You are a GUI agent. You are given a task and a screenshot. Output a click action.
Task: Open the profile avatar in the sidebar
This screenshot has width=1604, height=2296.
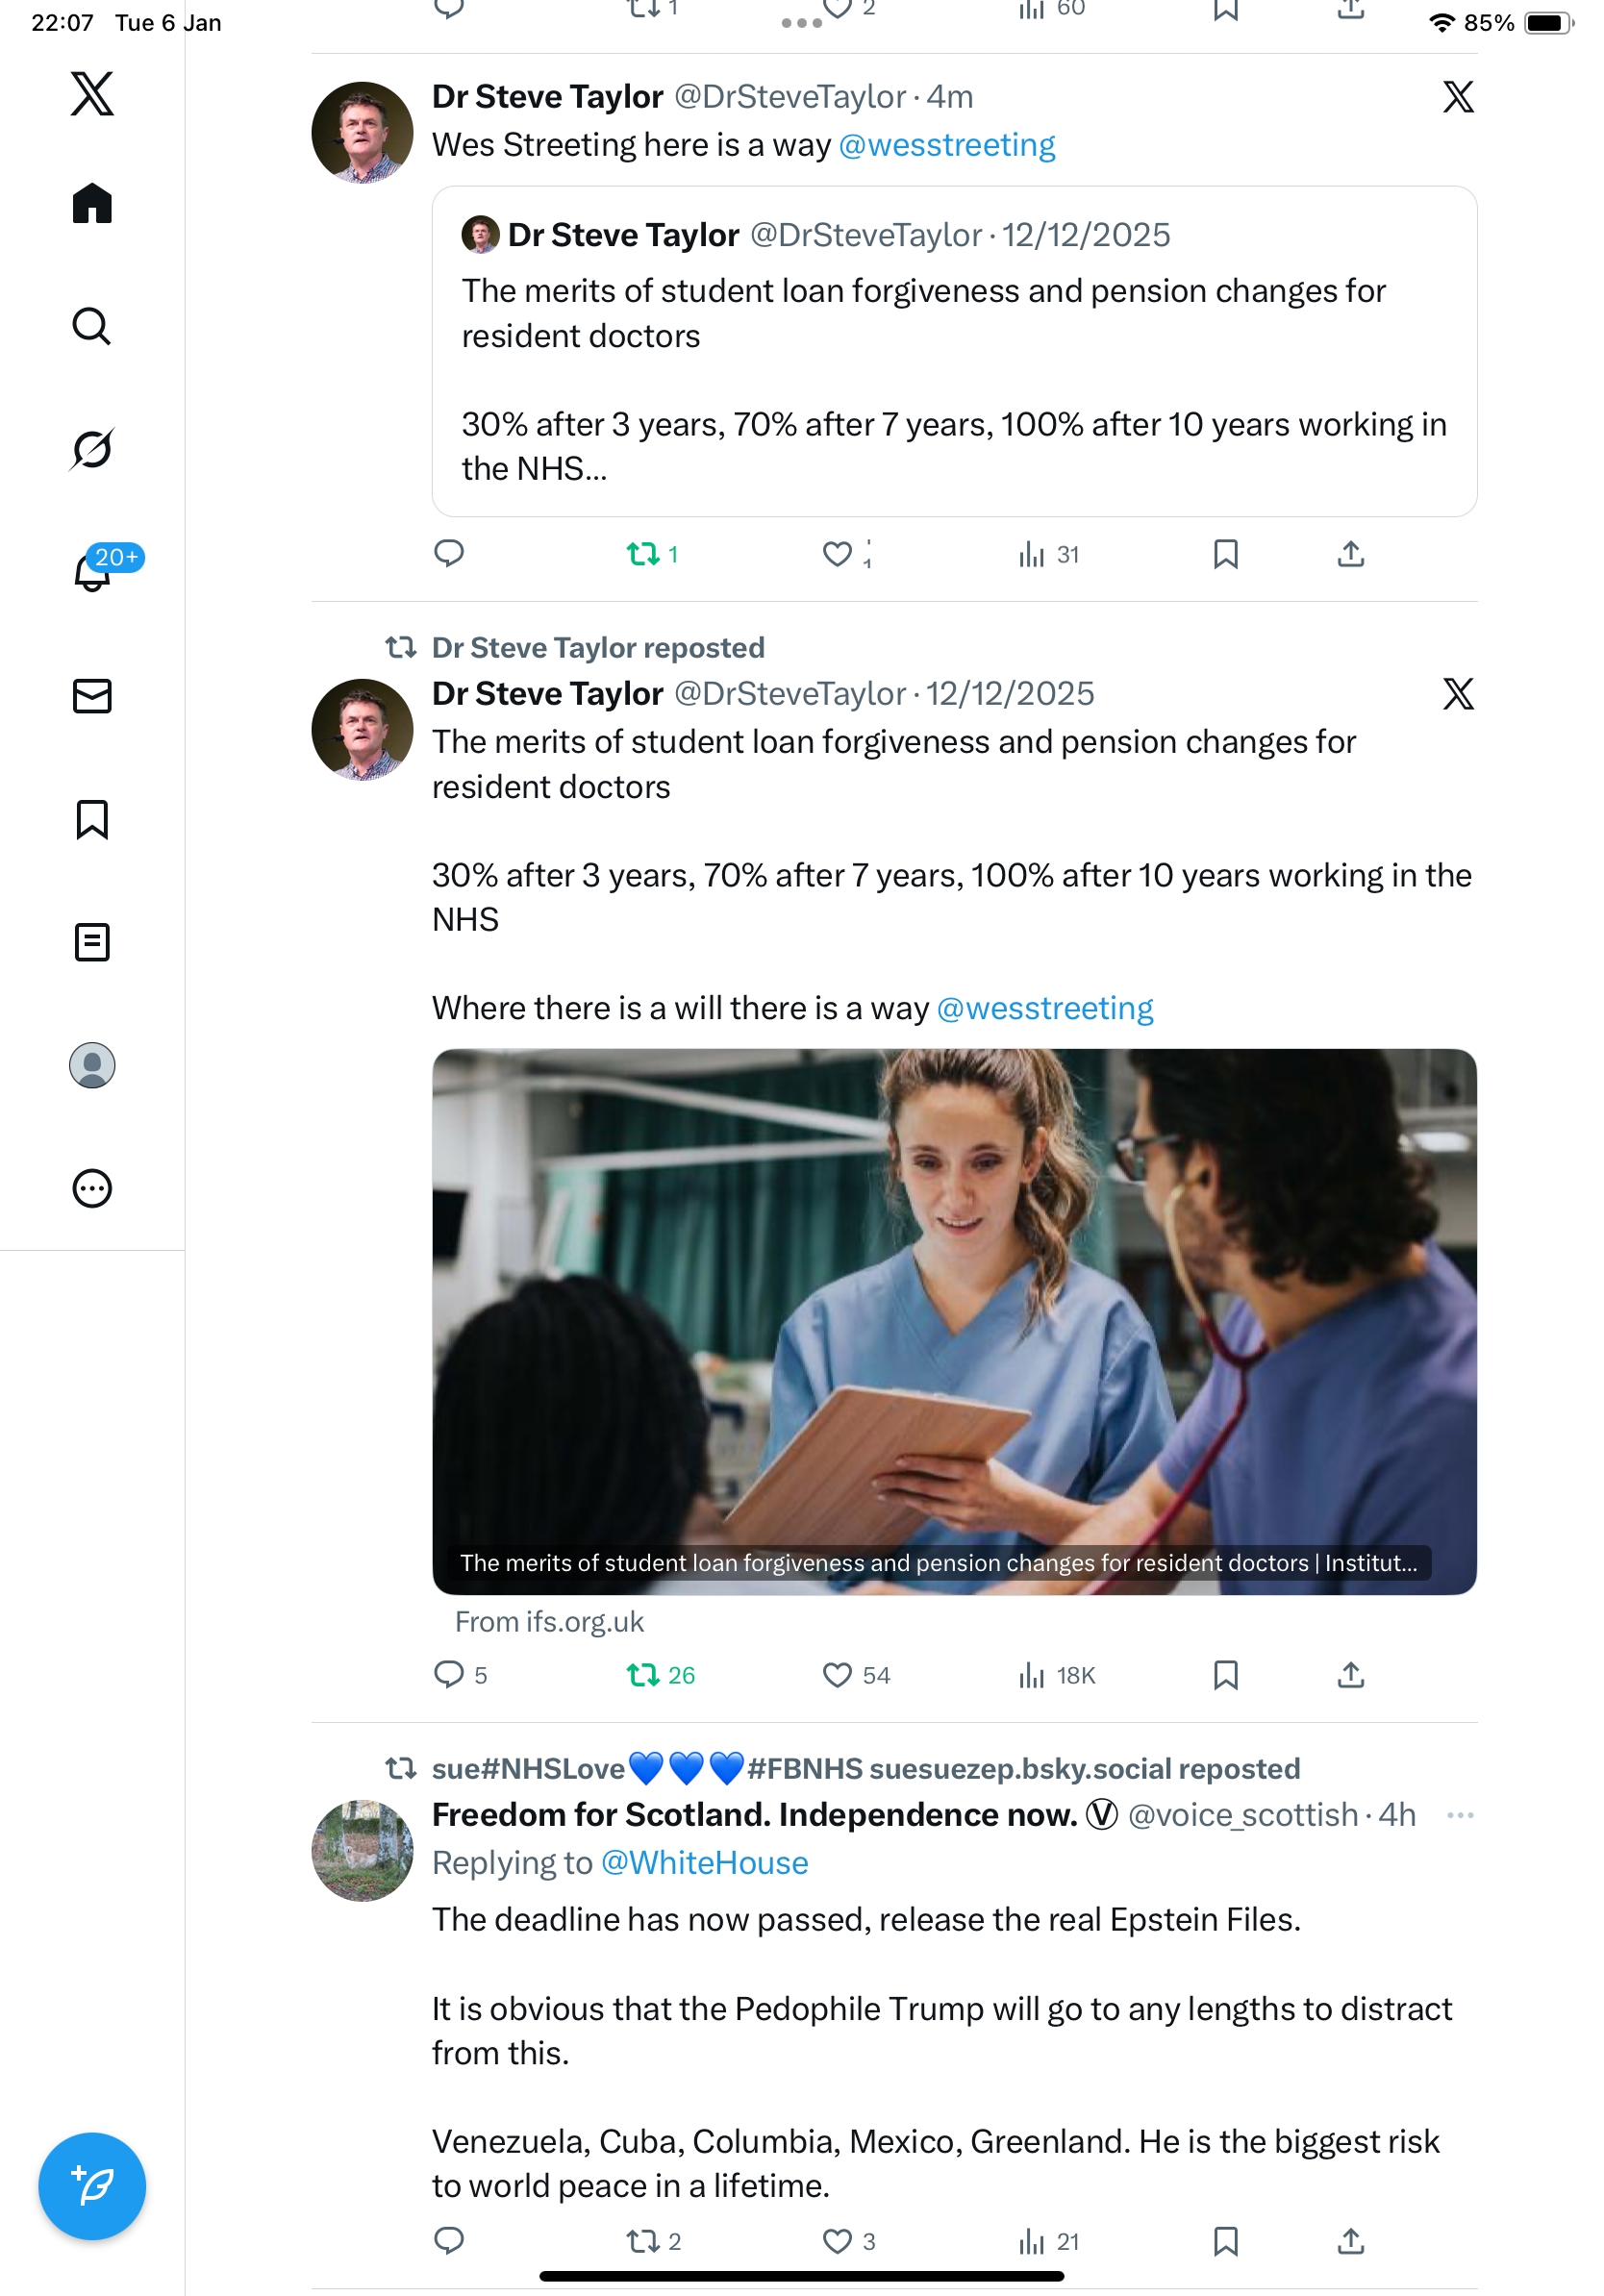coord(91,1065)
